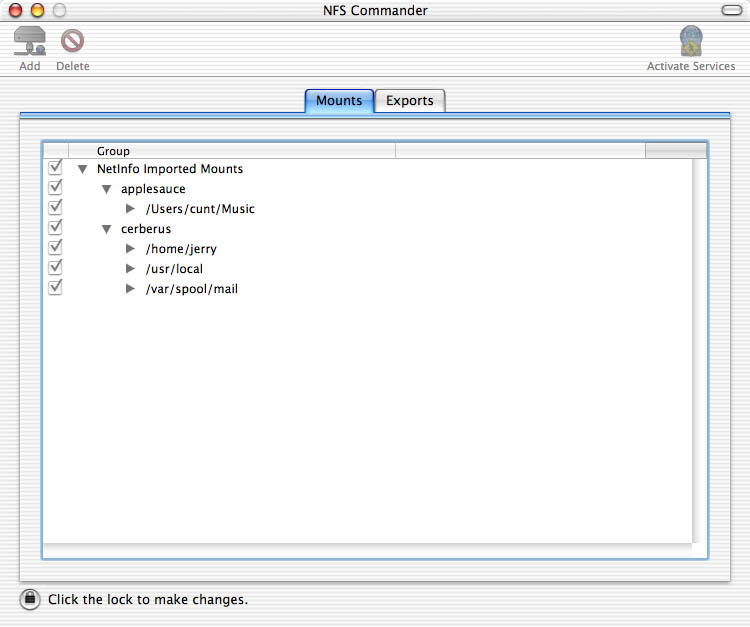Viewport: 750px width, 627px height.
Task: Collapse the NetInfo Imported Mounts group
Action: click(83, 170)
